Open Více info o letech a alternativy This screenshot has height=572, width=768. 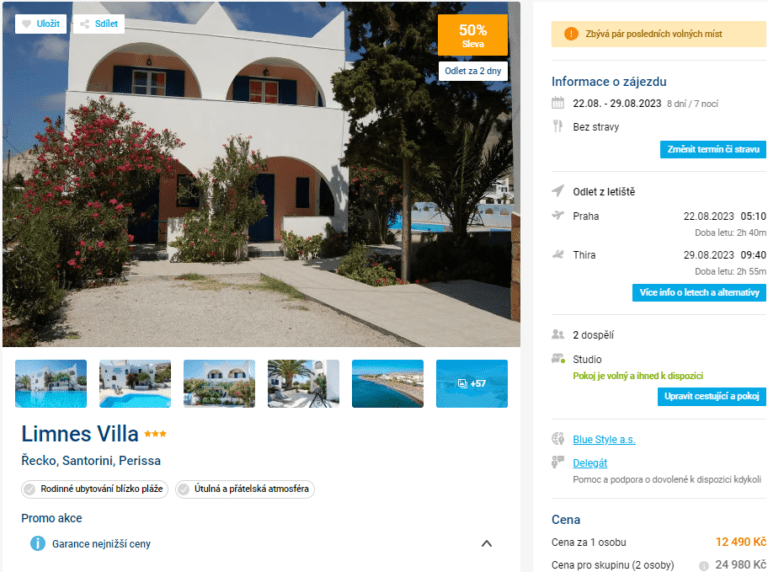(x=699, y=292)
